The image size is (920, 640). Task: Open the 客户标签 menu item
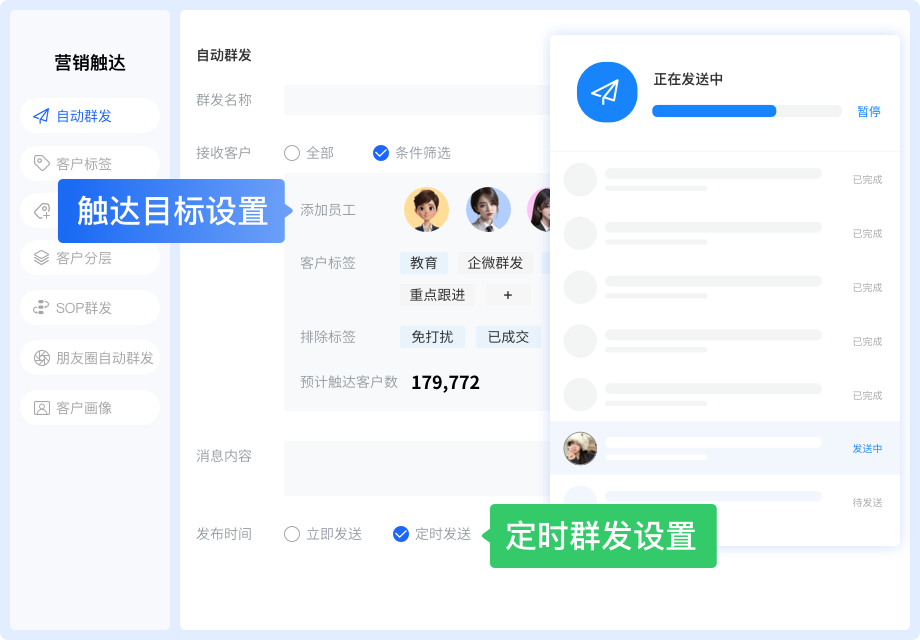(x=90, y=163)
